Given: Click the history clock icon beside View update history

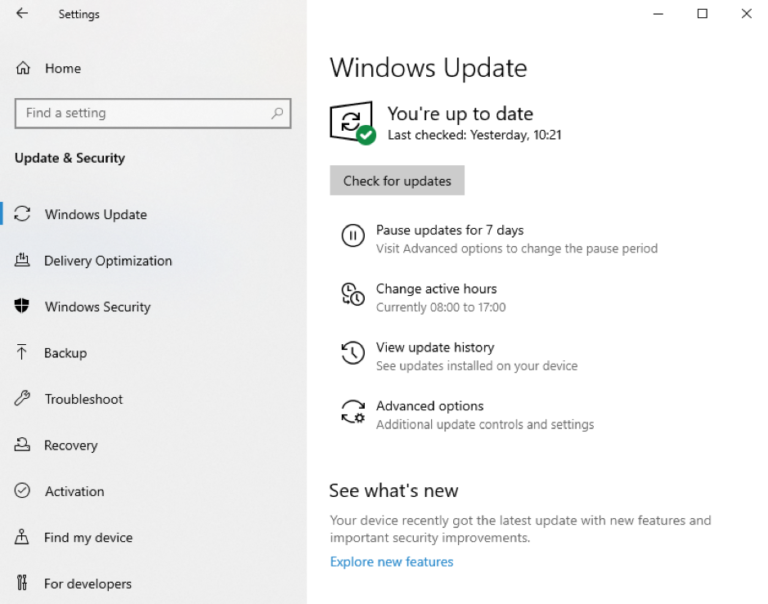Looking at the screenshot, I should tap(353, 353).
